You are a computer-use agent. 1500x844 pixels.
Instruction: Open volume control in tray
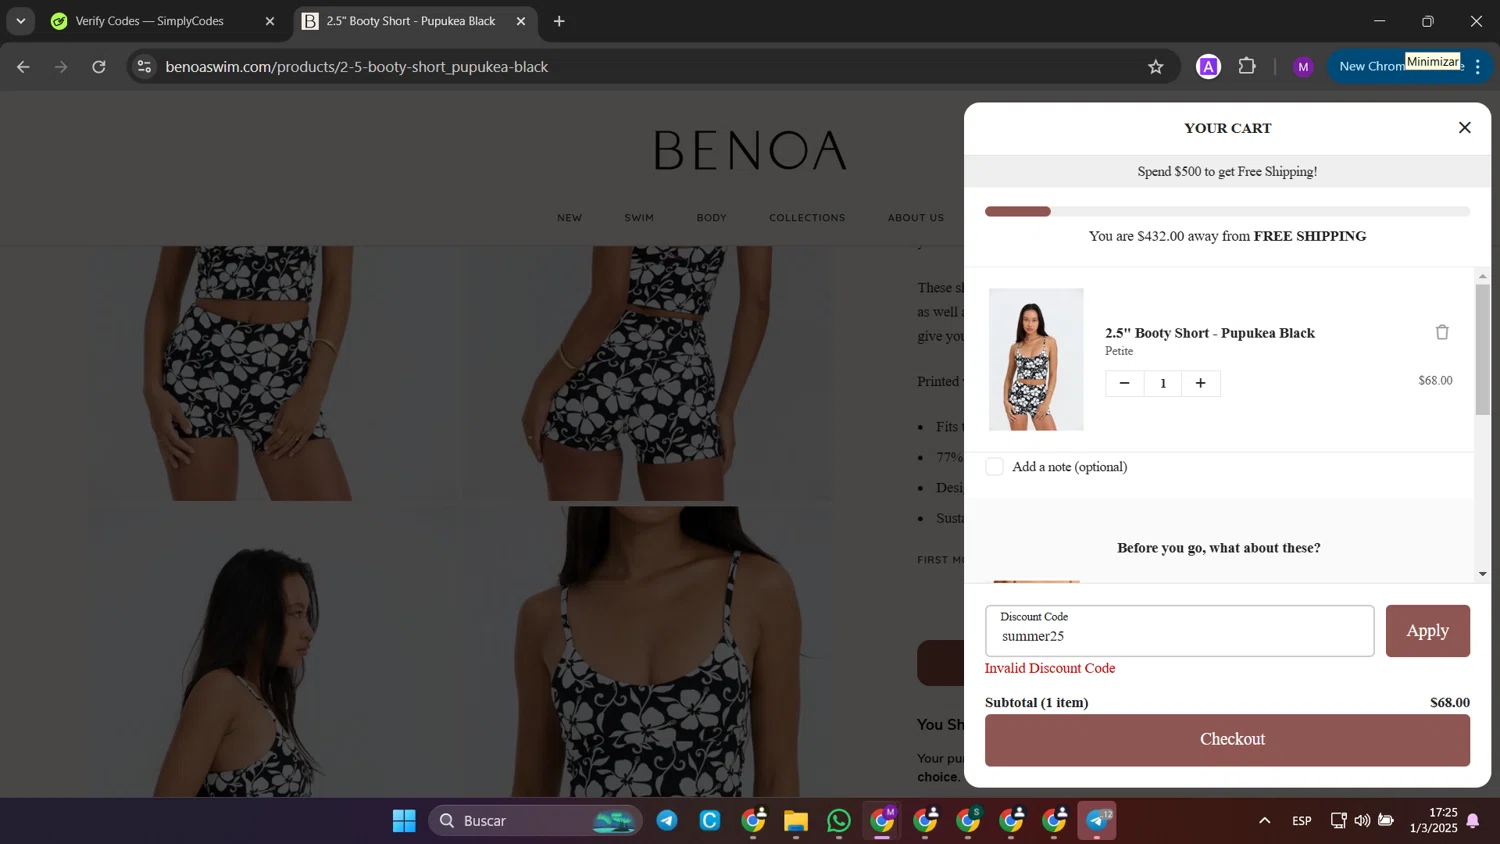(x=1362, y=821)
